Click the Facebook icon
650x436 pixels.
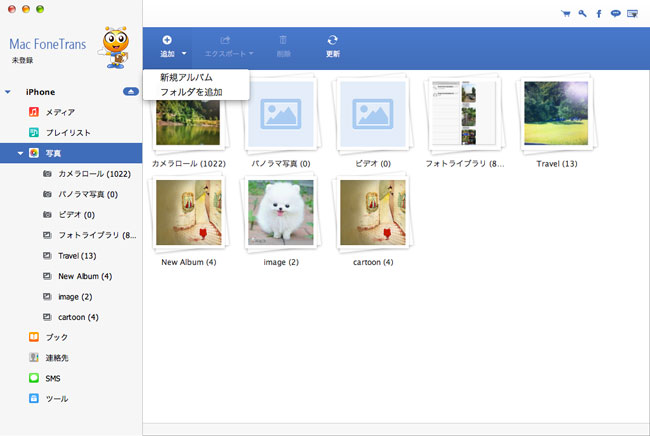(598, 14)
